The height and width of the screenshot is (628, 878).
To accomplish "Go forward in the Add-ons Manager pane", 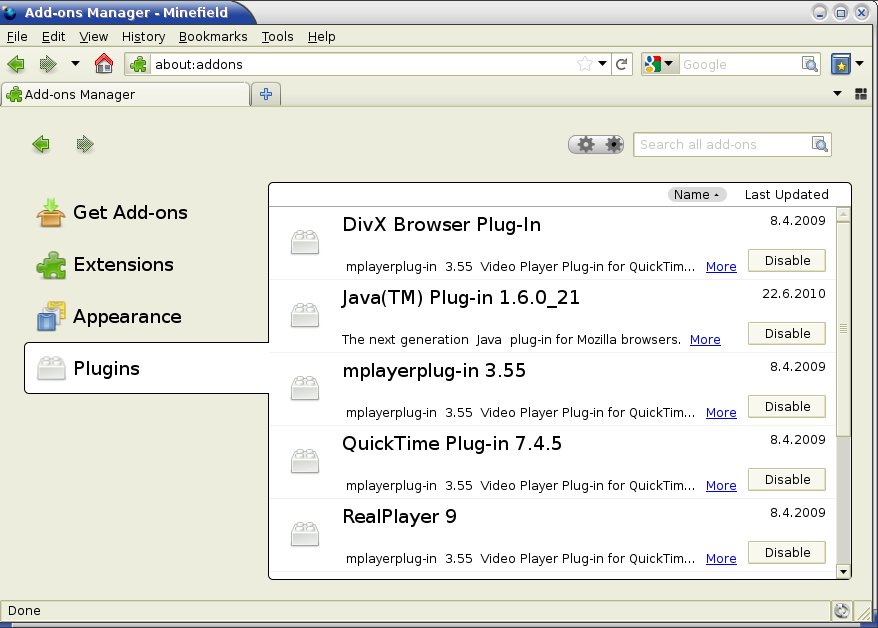I will pos(85,144).
